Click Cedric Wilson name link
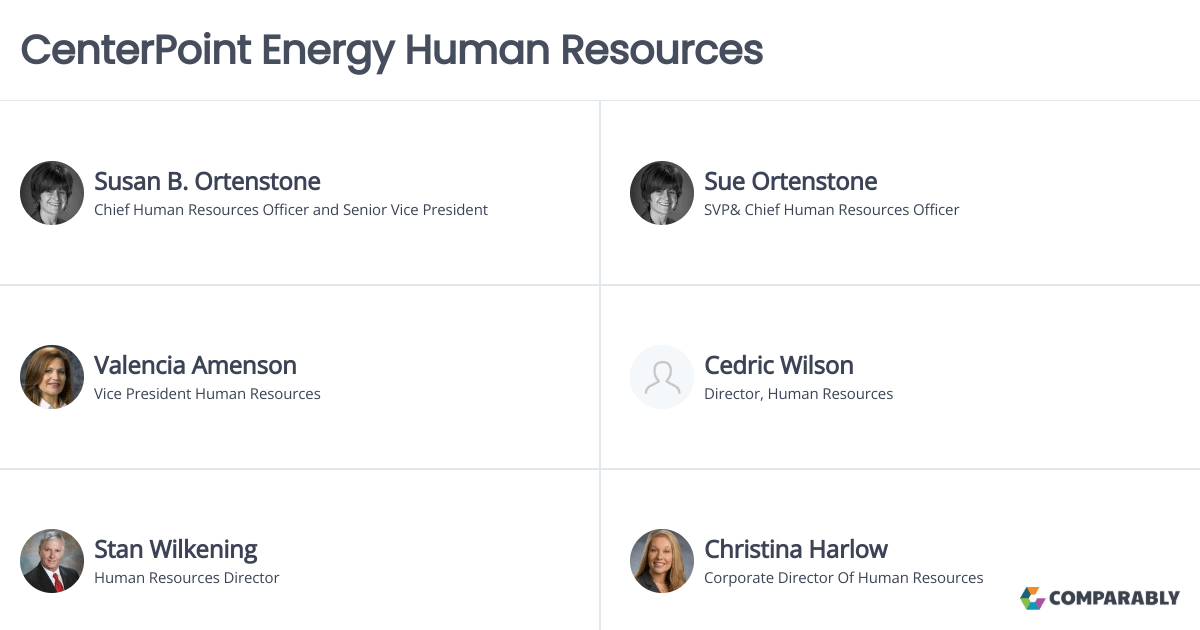 [779, 365]
